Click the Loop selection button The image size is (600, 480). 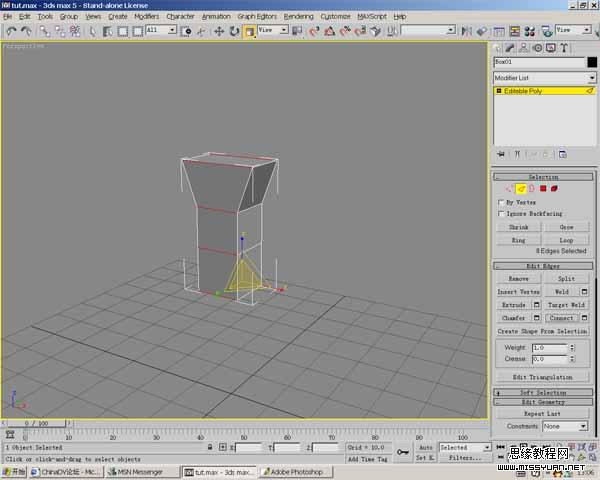coord(566,240)
